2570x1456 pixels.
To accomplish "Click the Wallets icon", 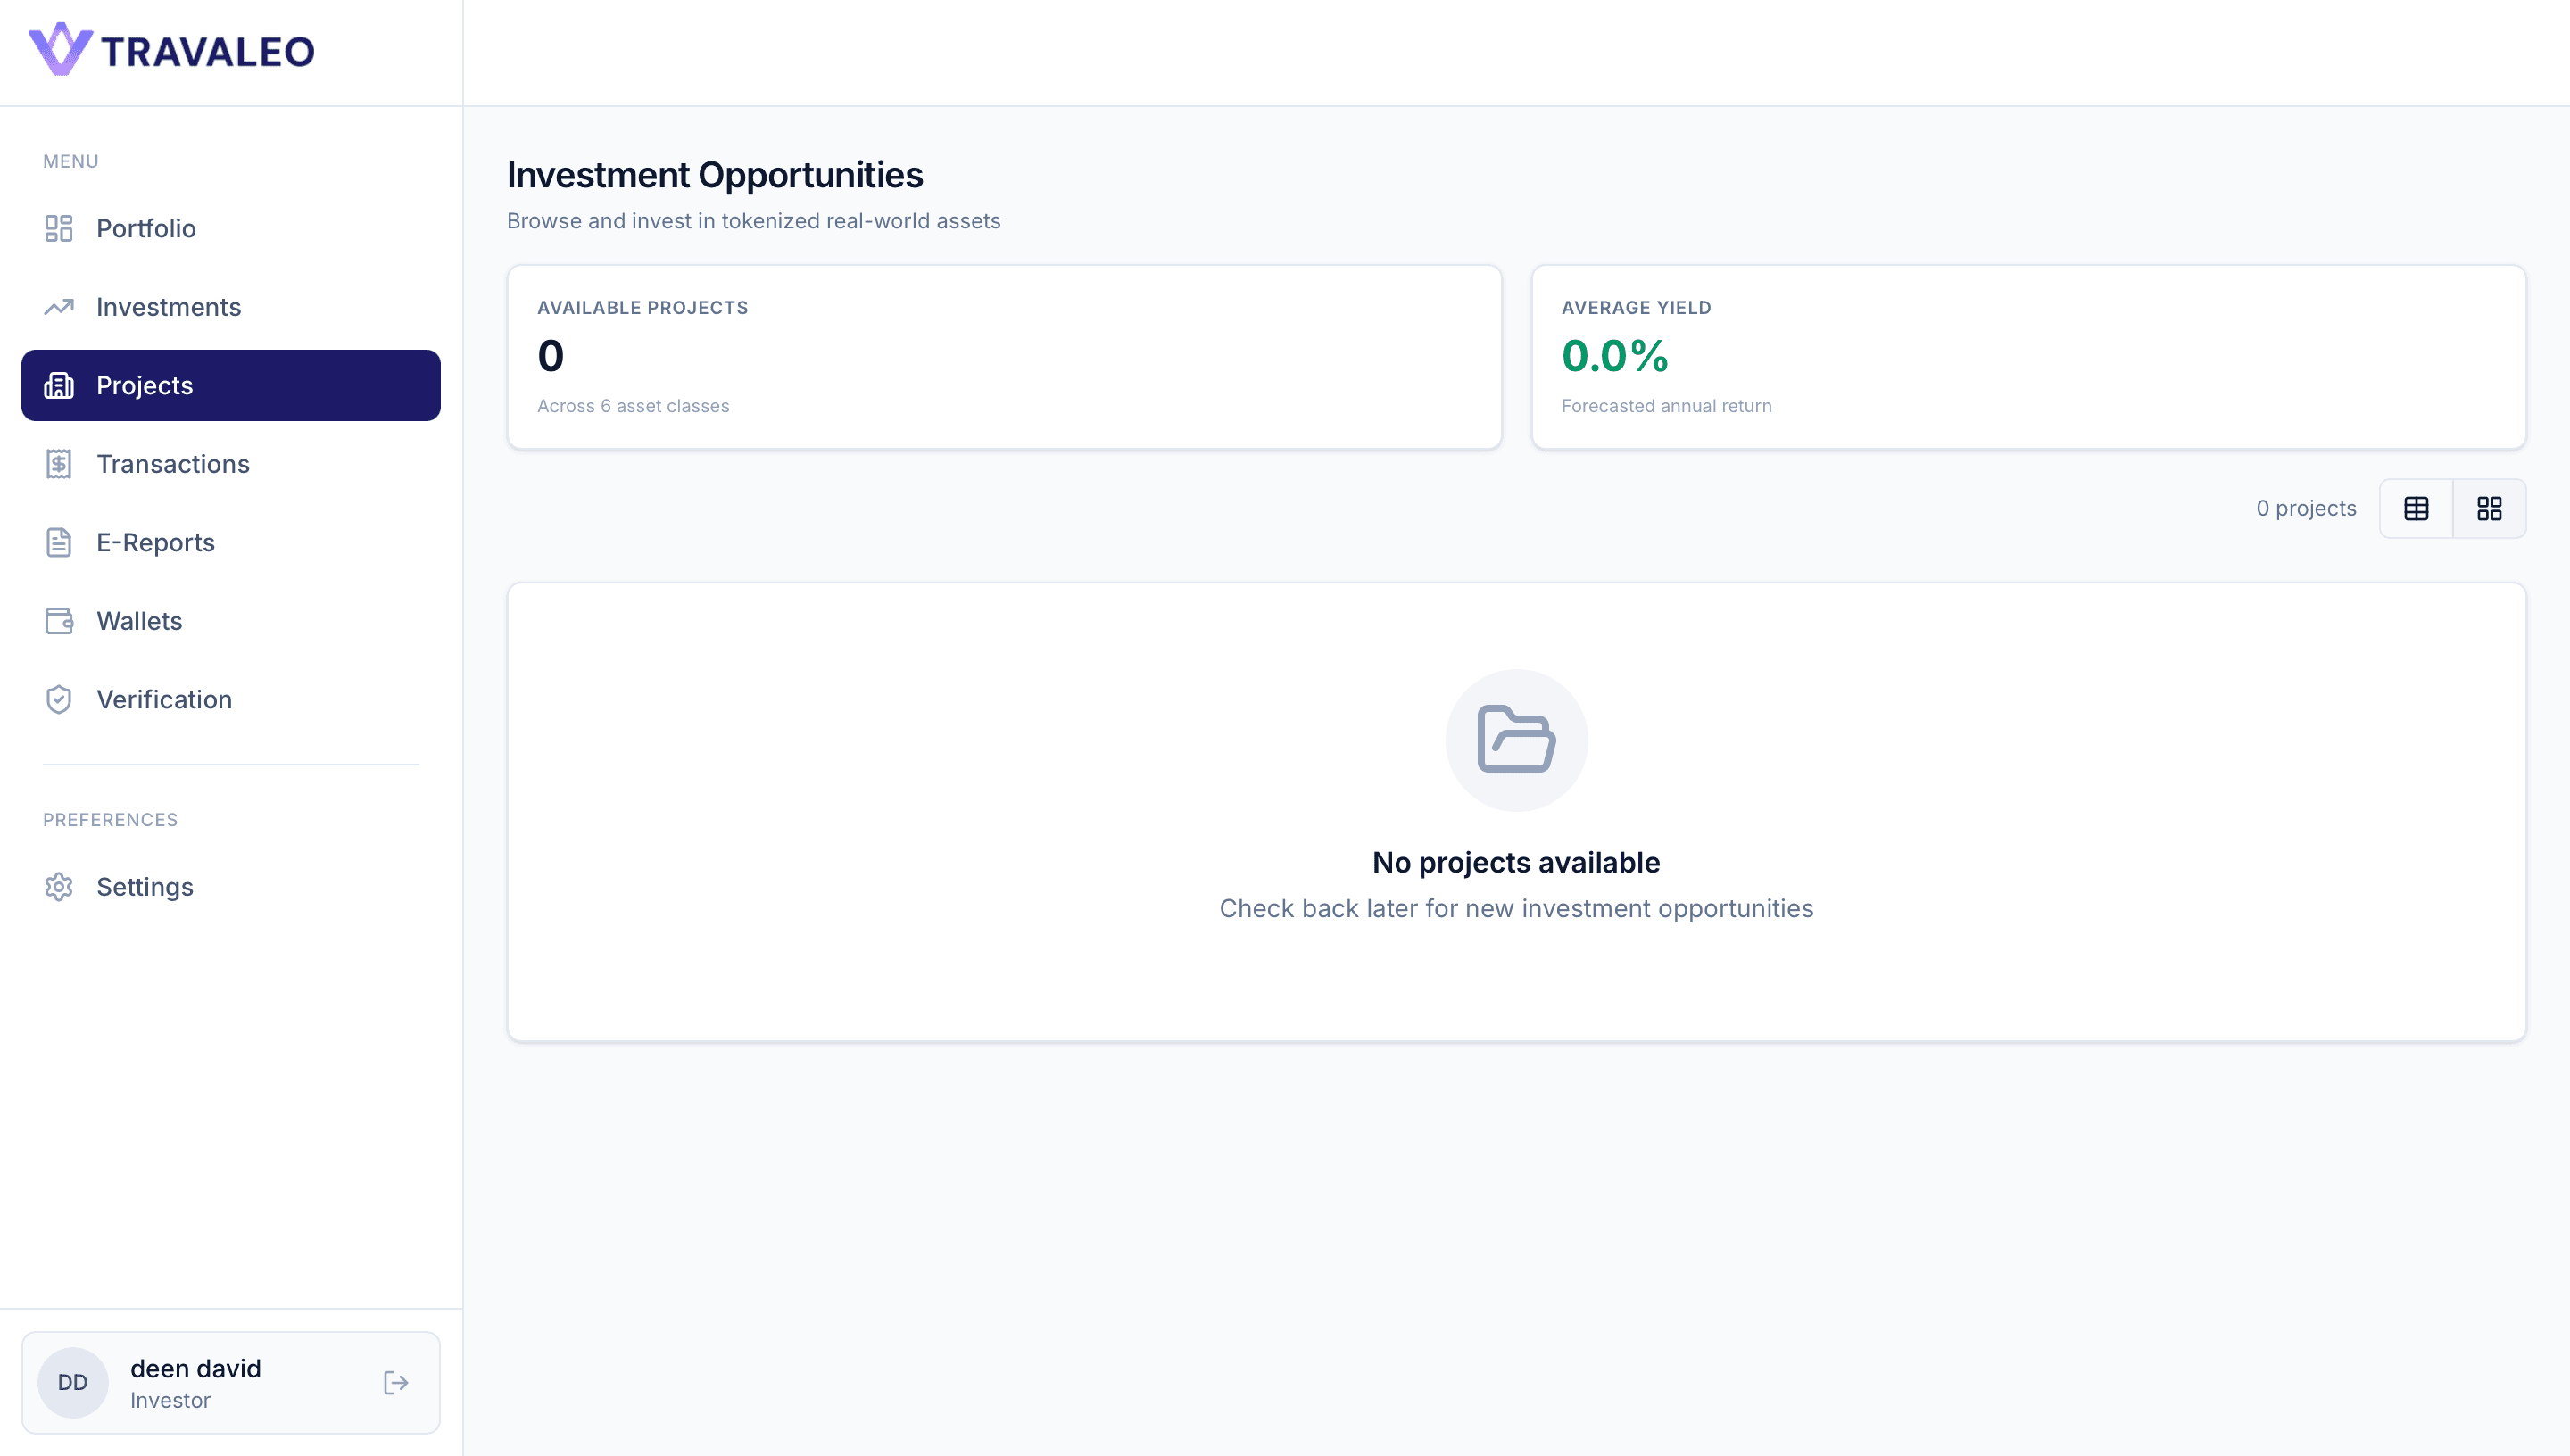I will [x=59, y=621].
